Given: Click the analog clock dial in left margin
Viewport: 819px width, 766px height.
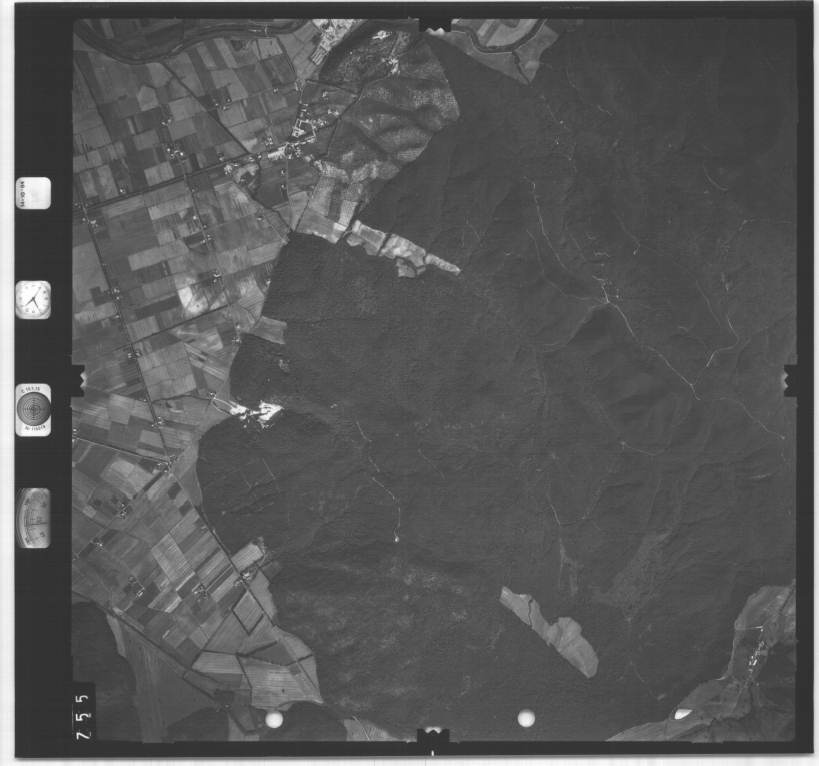Looking at the screenshot, I should 33,299.
